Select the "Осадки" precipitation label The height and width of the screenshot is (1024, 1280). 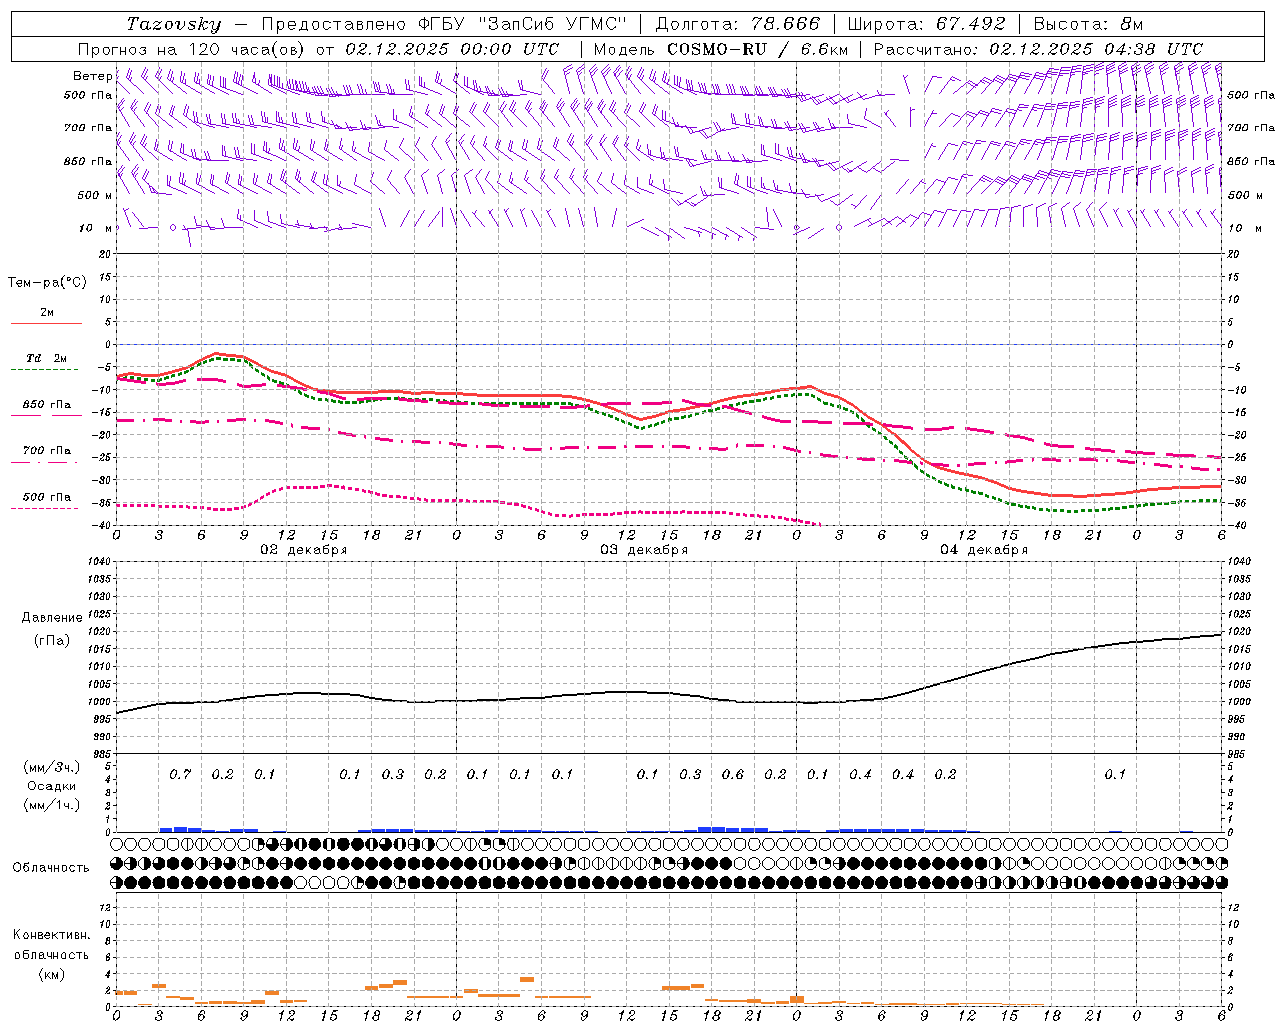51,787
